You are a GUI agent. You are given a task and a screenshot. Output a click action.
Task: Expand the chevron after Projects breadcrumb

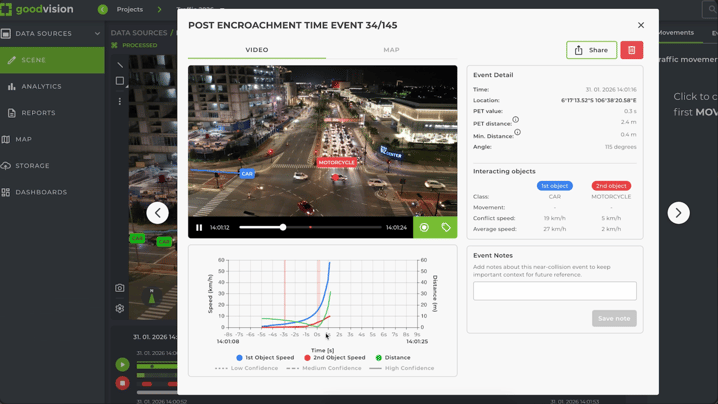[x=159, y=9]
